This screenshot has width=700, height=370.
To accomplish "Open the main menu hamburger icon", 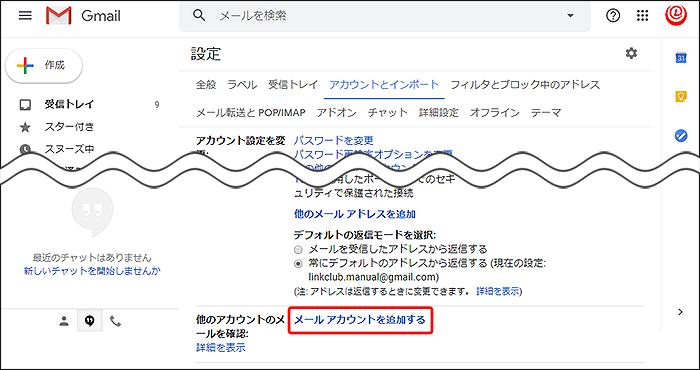I will (25, 16).
